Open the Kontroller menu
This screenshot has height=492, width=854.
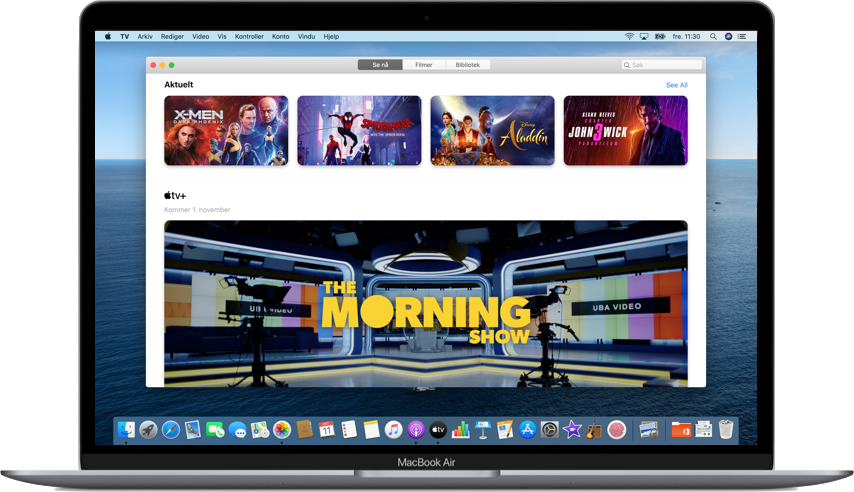pyautogui.click(x=249, y=37)
